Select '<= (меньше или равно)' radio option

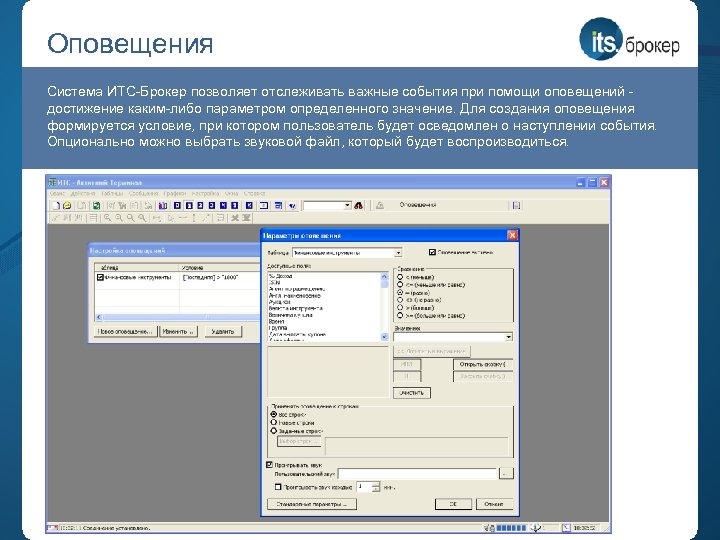[400, 285]
